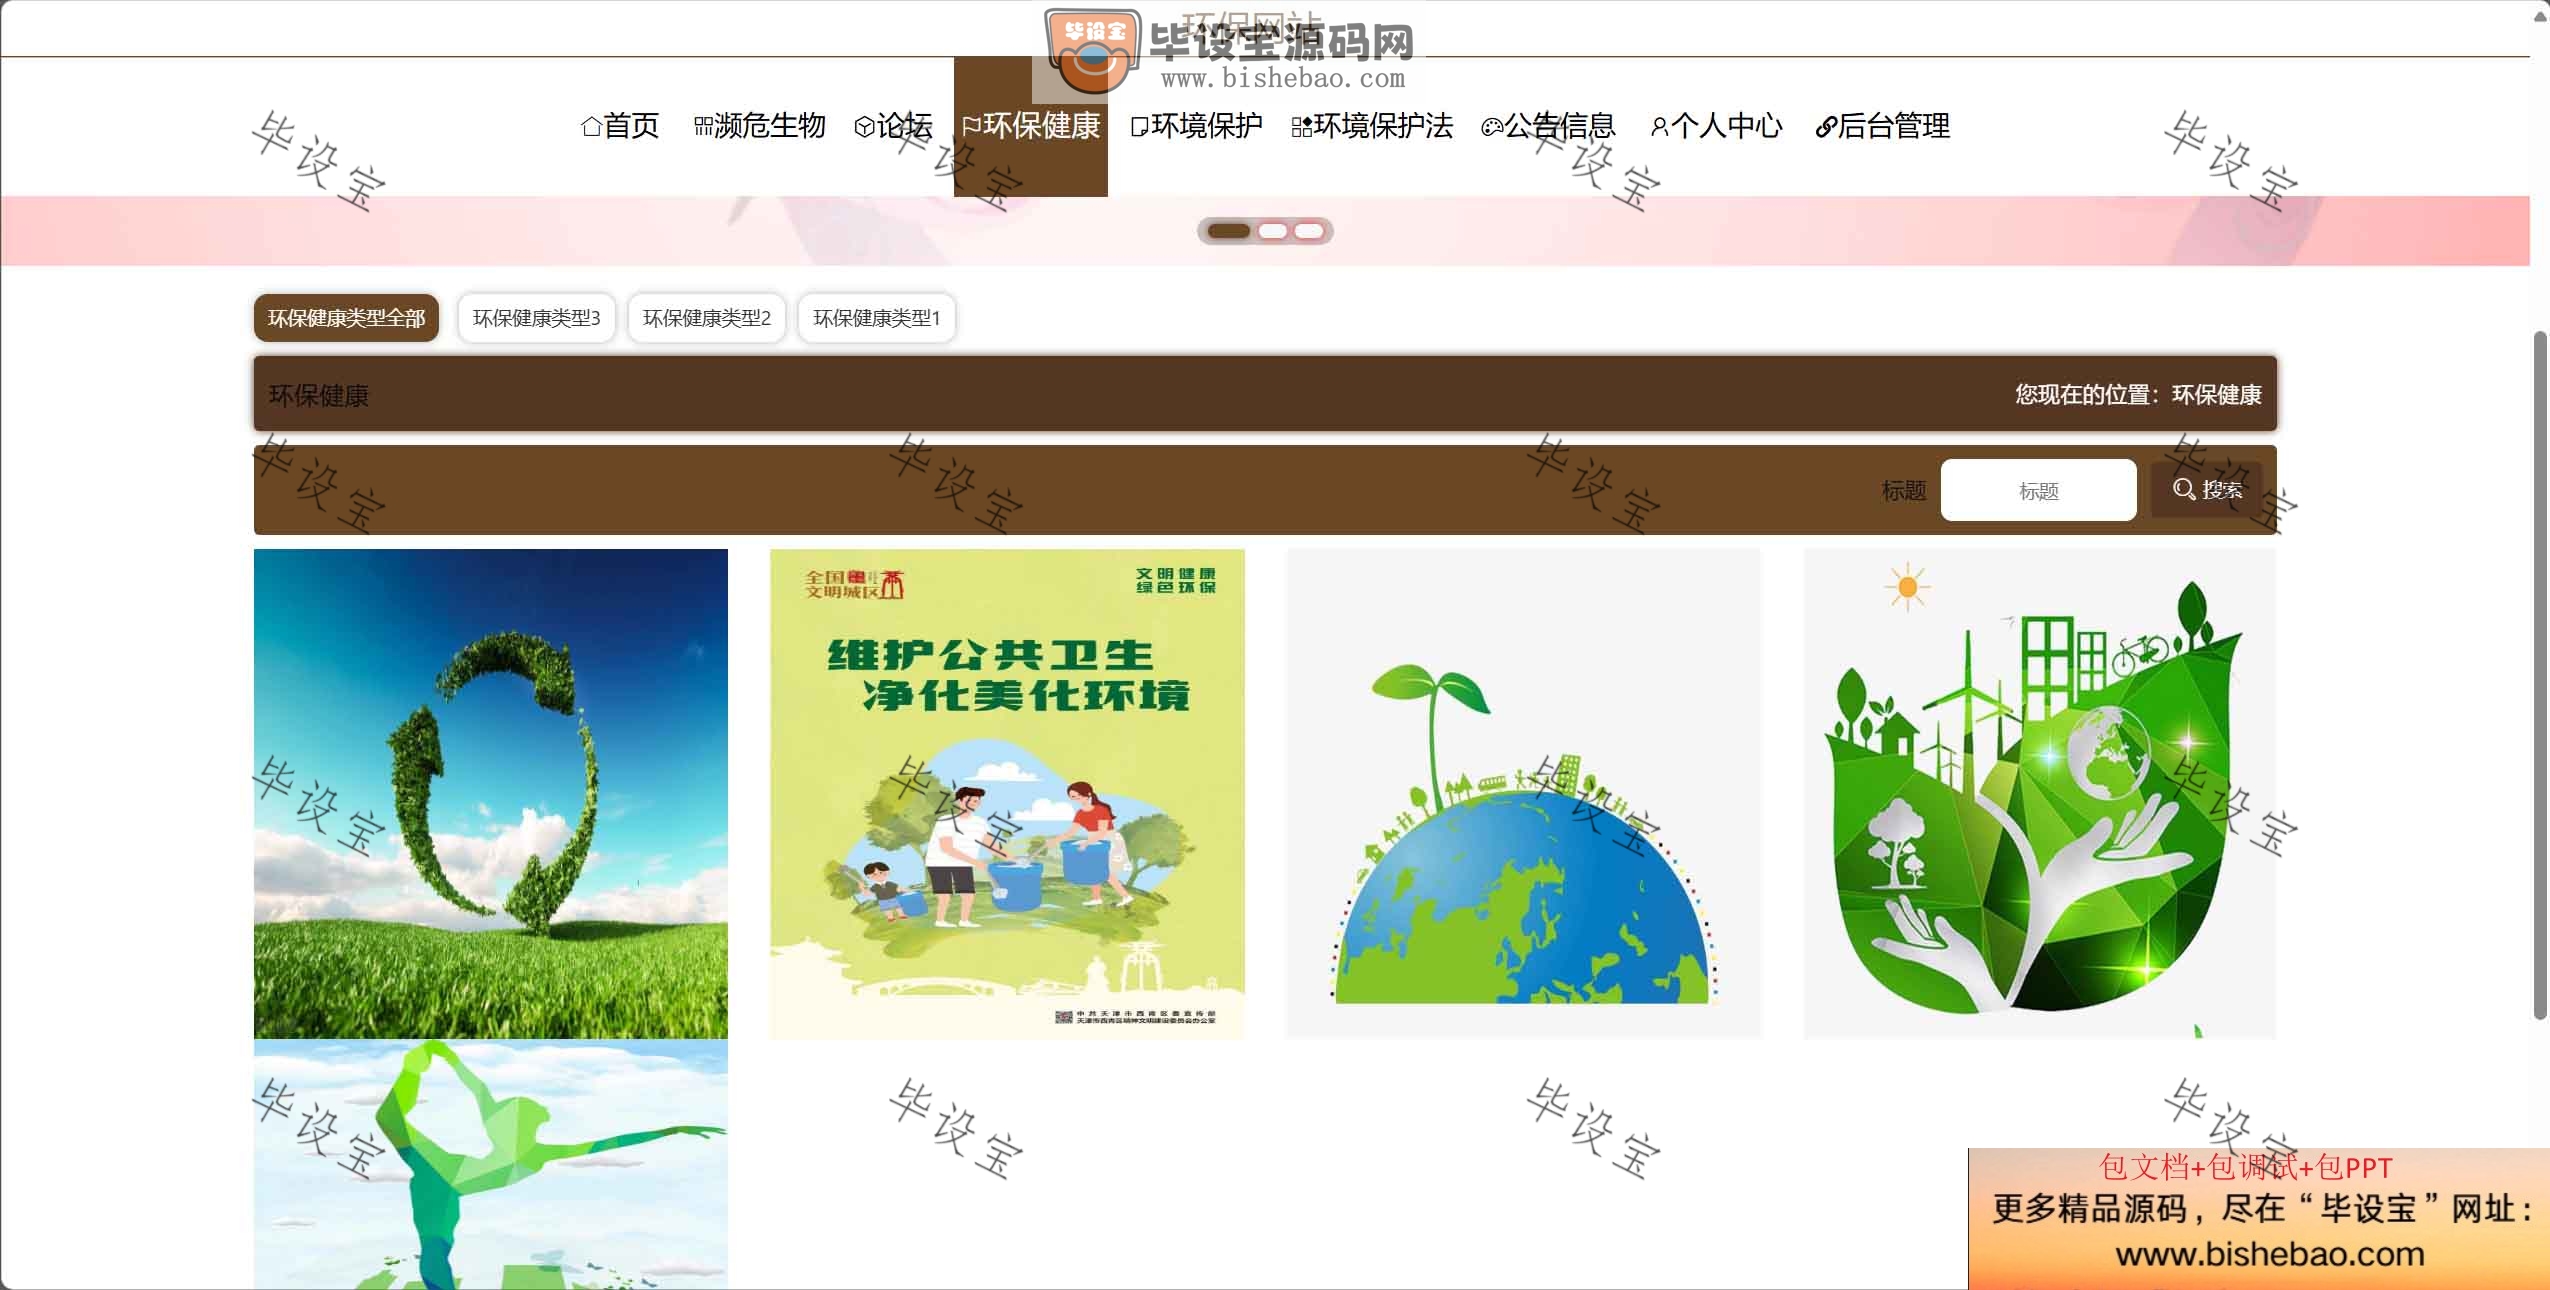This screenshot has height=1290, width=2550.
Task: Click the palette icon beside 公告信息
Action: coord(1492,127)
